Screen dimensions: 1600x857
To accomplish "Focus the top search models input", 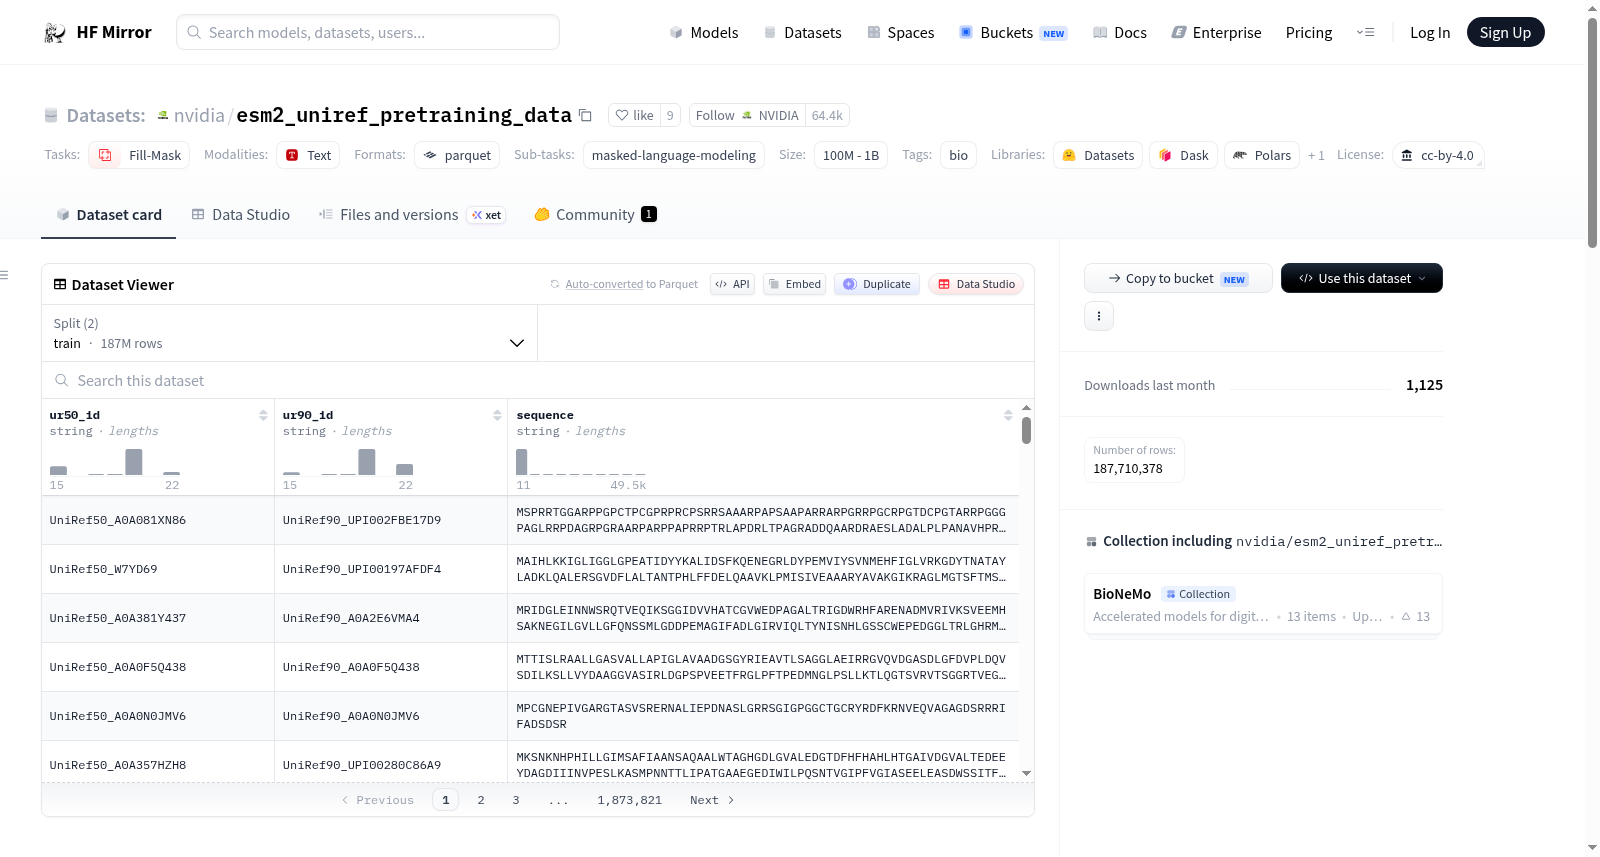I will (368, 33).
